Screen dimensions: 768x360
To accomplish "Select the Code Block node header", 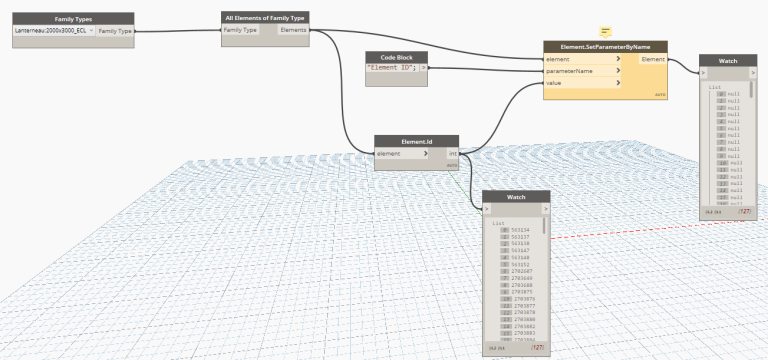I will pos(396,57).
